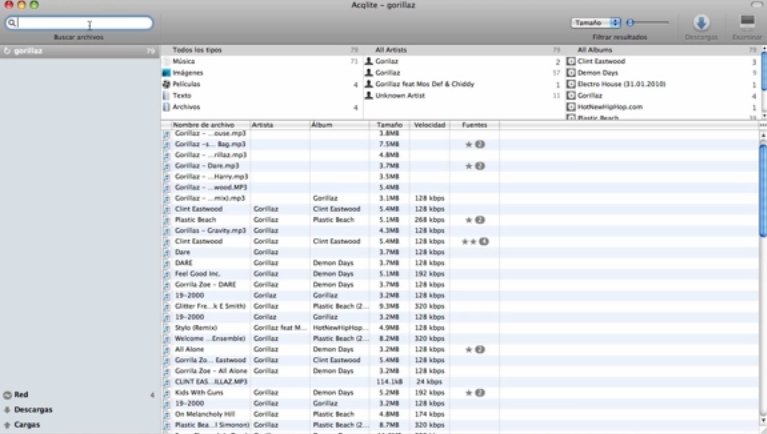Click album icon beside HotNewHipHop.com
This screenshot has height=434, width=767.
[571, 107]
